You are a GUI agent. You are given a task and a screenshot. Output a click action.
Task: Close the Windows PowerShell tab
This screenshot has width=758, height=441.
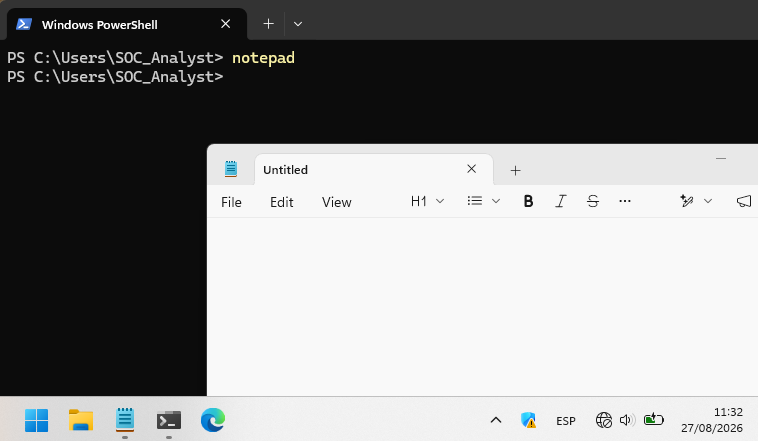pyautogui.click(x=225, y=24)
